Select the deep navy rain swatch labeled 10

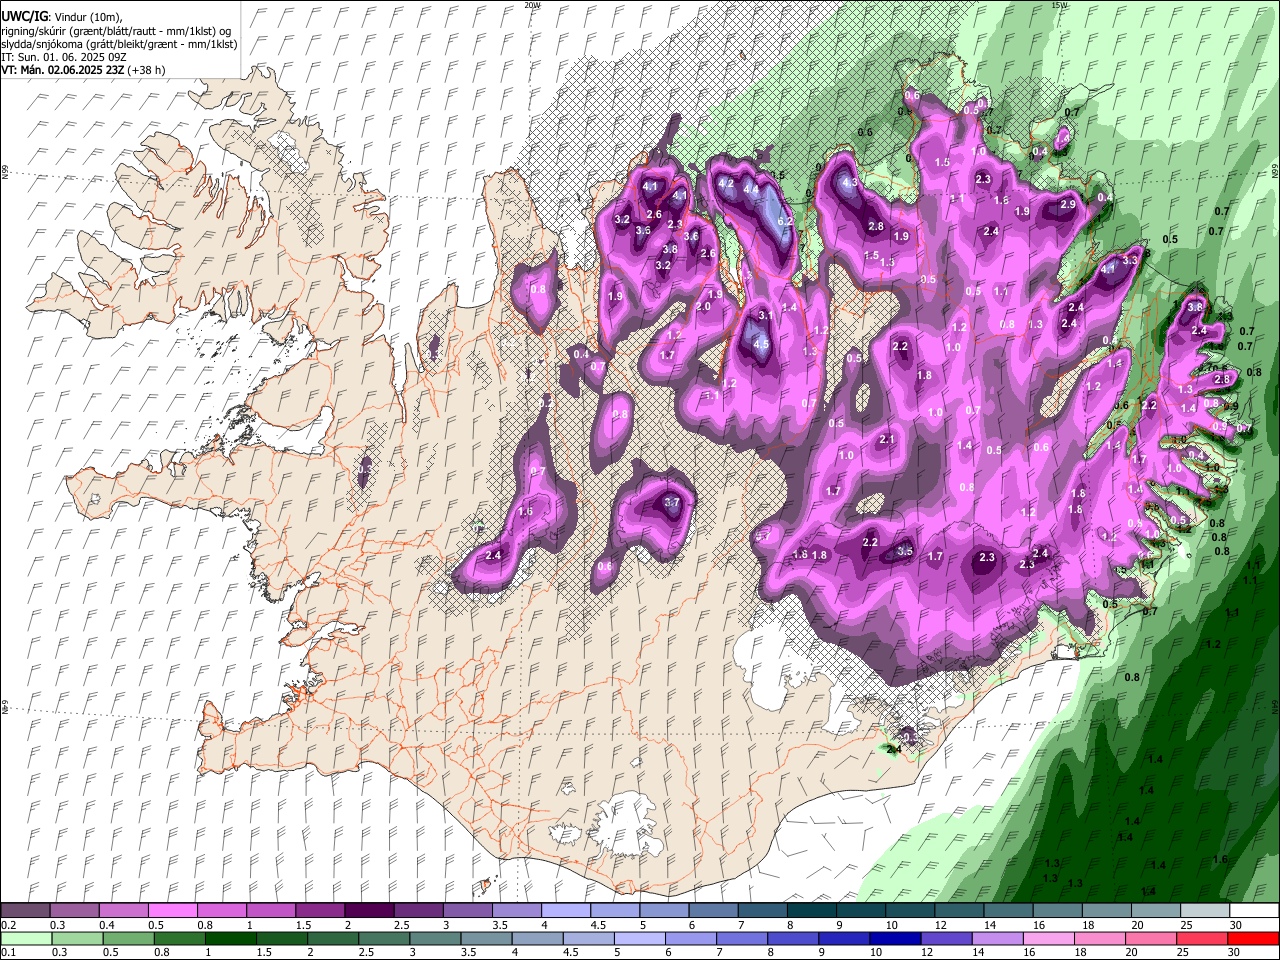[x=893, y=938]
